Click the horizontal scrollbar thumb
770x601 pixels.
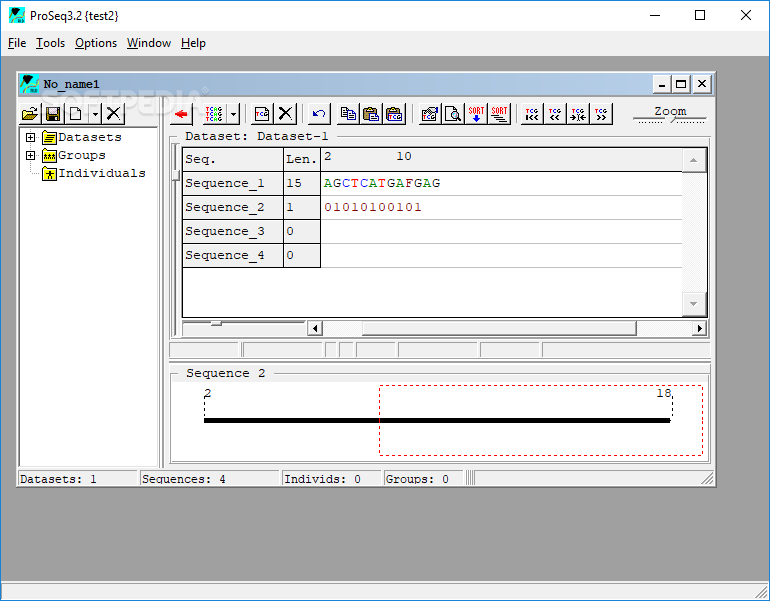(499, 328)
